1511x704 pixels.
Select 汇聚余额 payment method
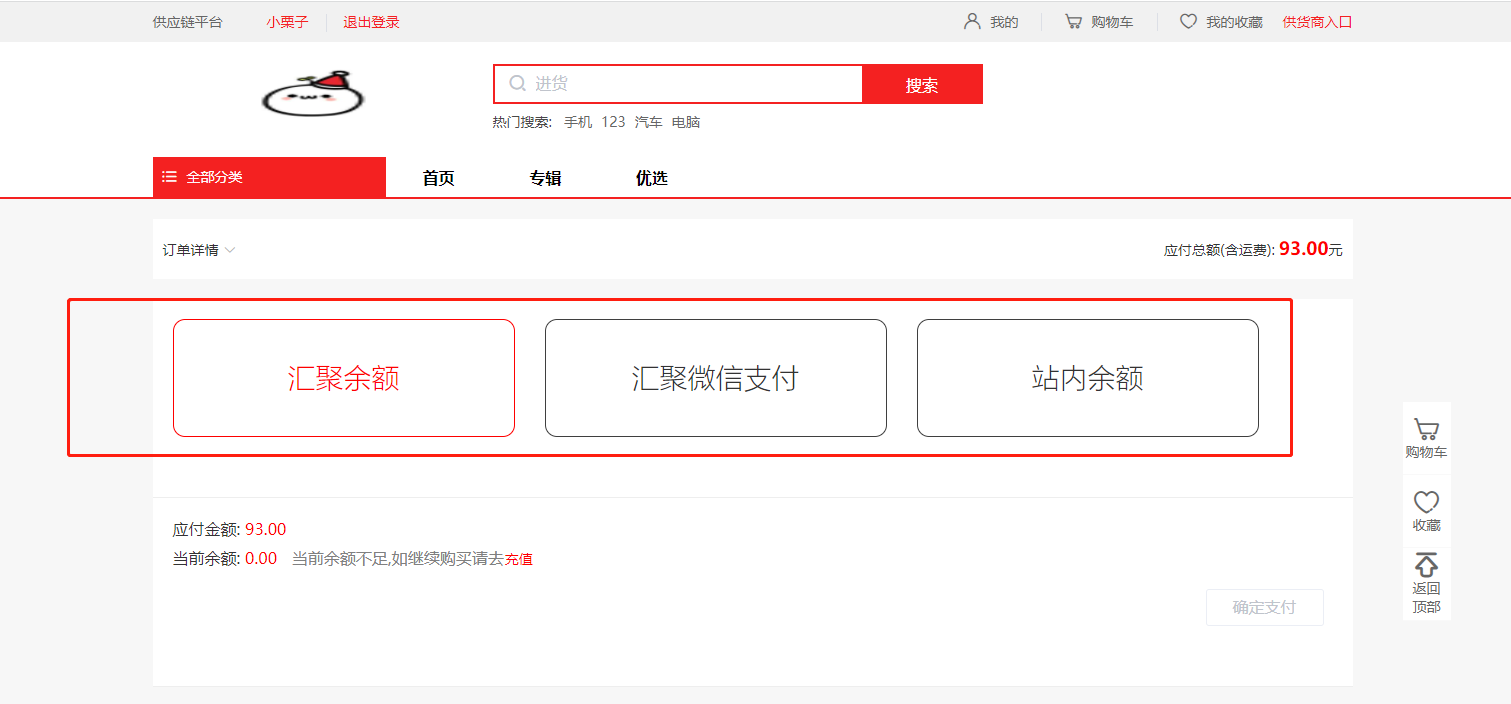click(344, 378)
